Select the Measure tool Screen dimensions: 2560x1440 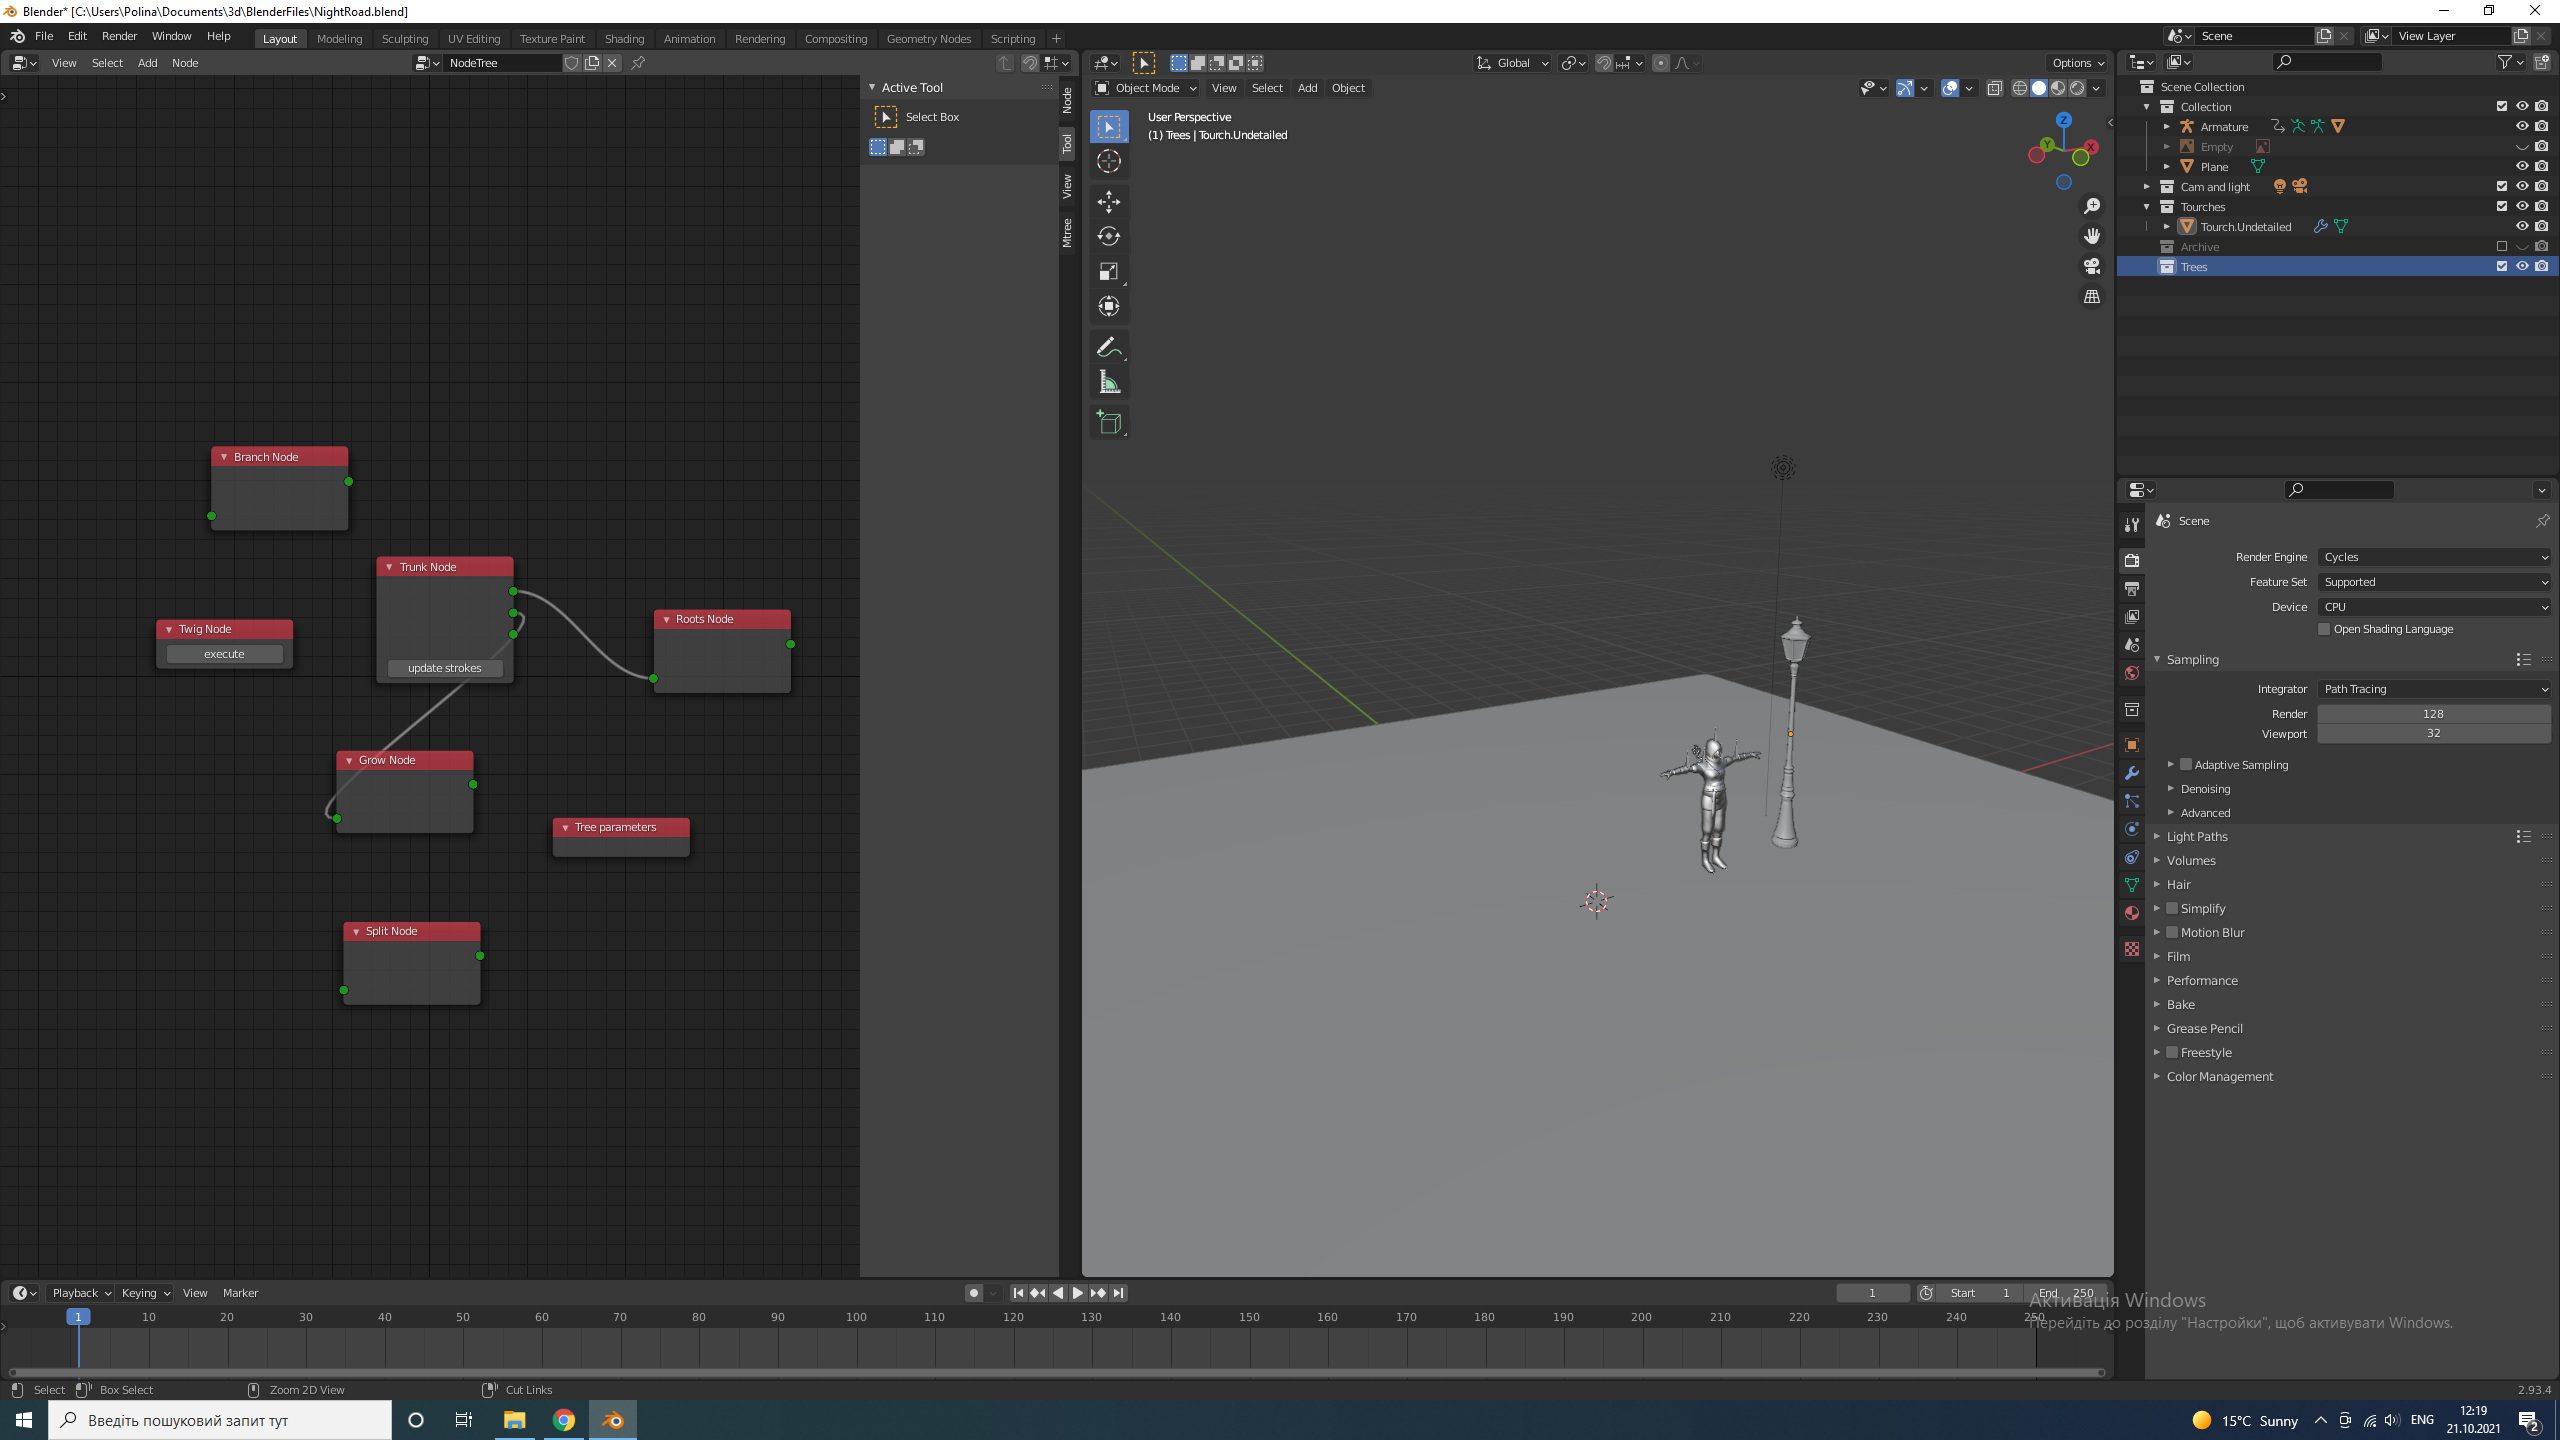(x=1109, y=381)
